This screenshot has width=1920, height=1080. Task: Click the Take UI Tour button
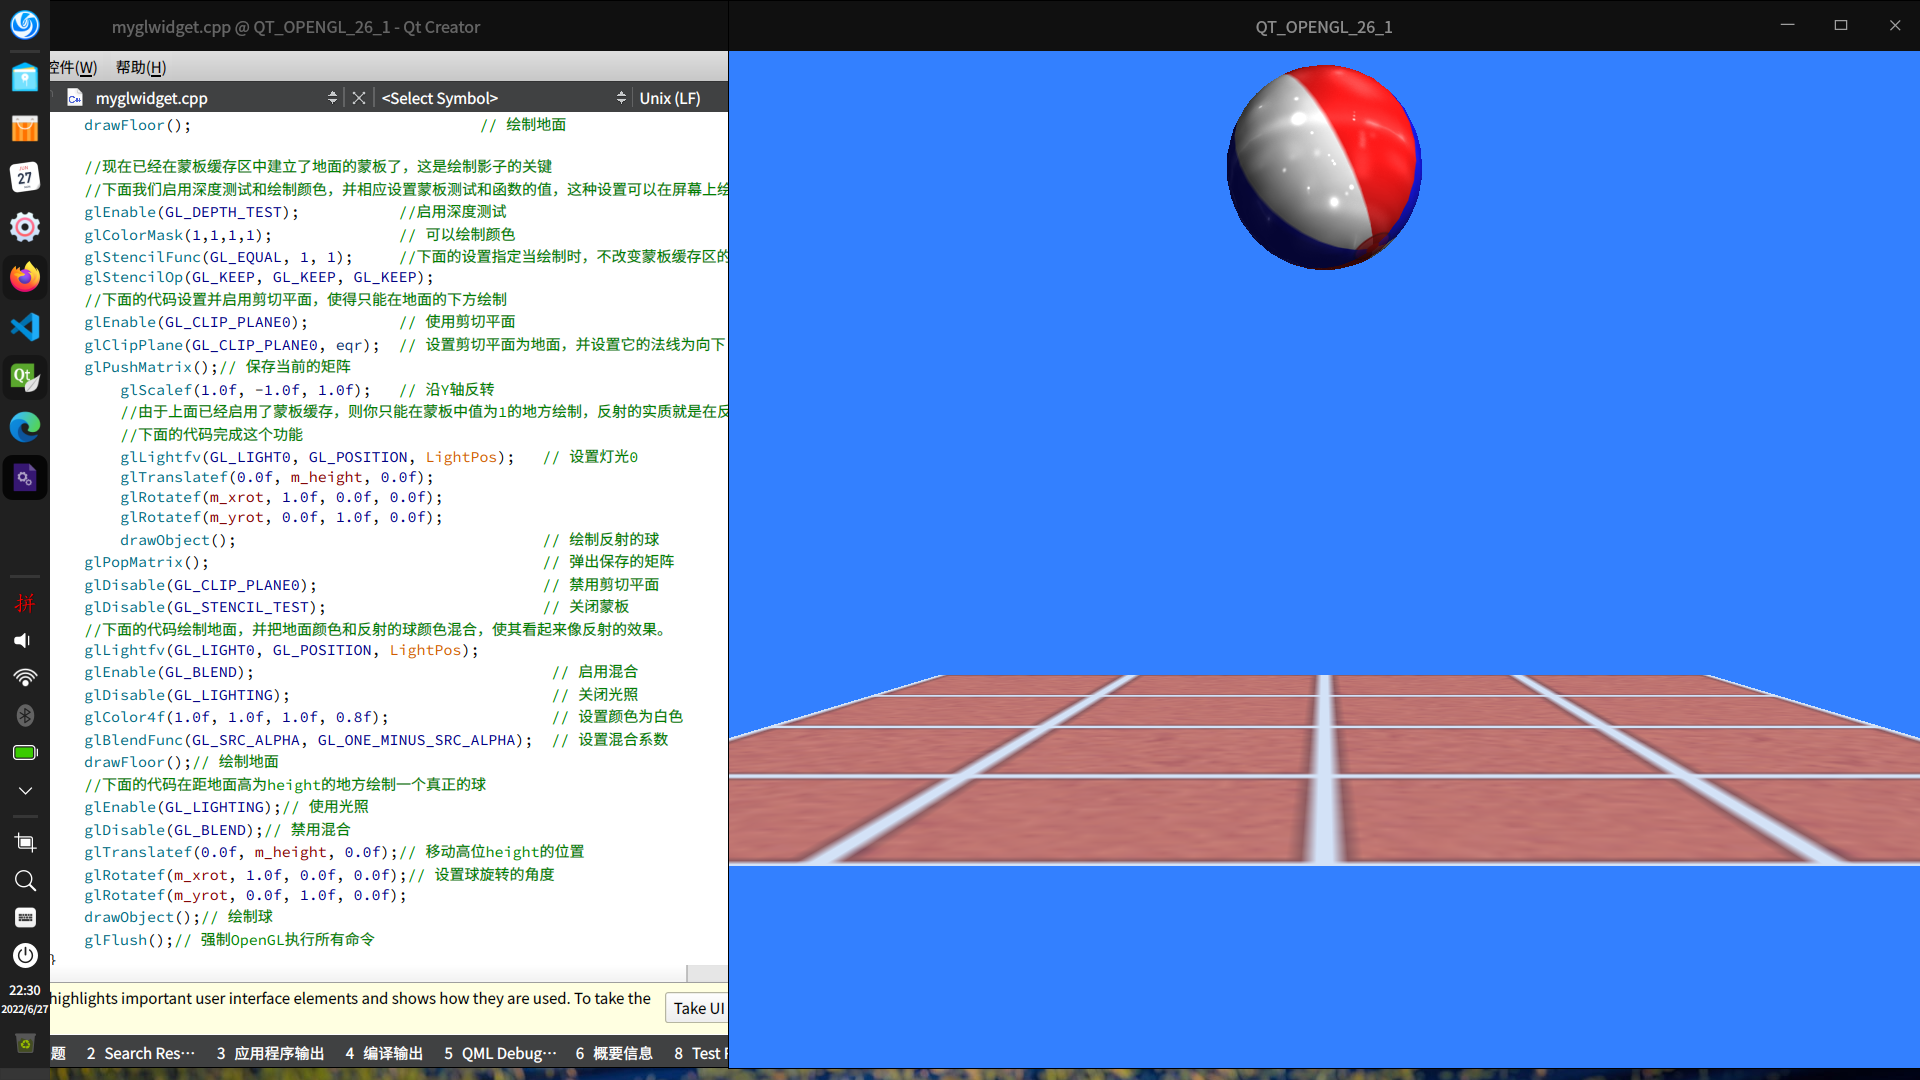697,1008
